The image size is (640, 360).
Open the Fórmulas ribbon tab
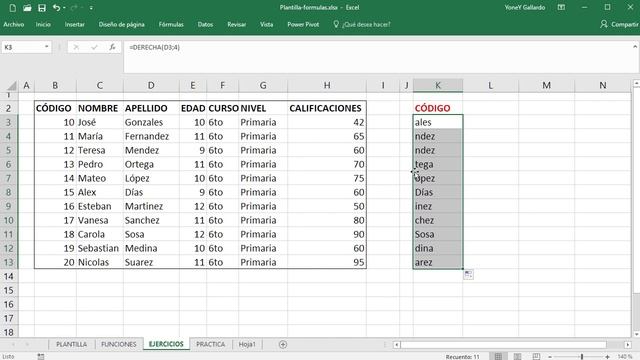click(171, 24)
